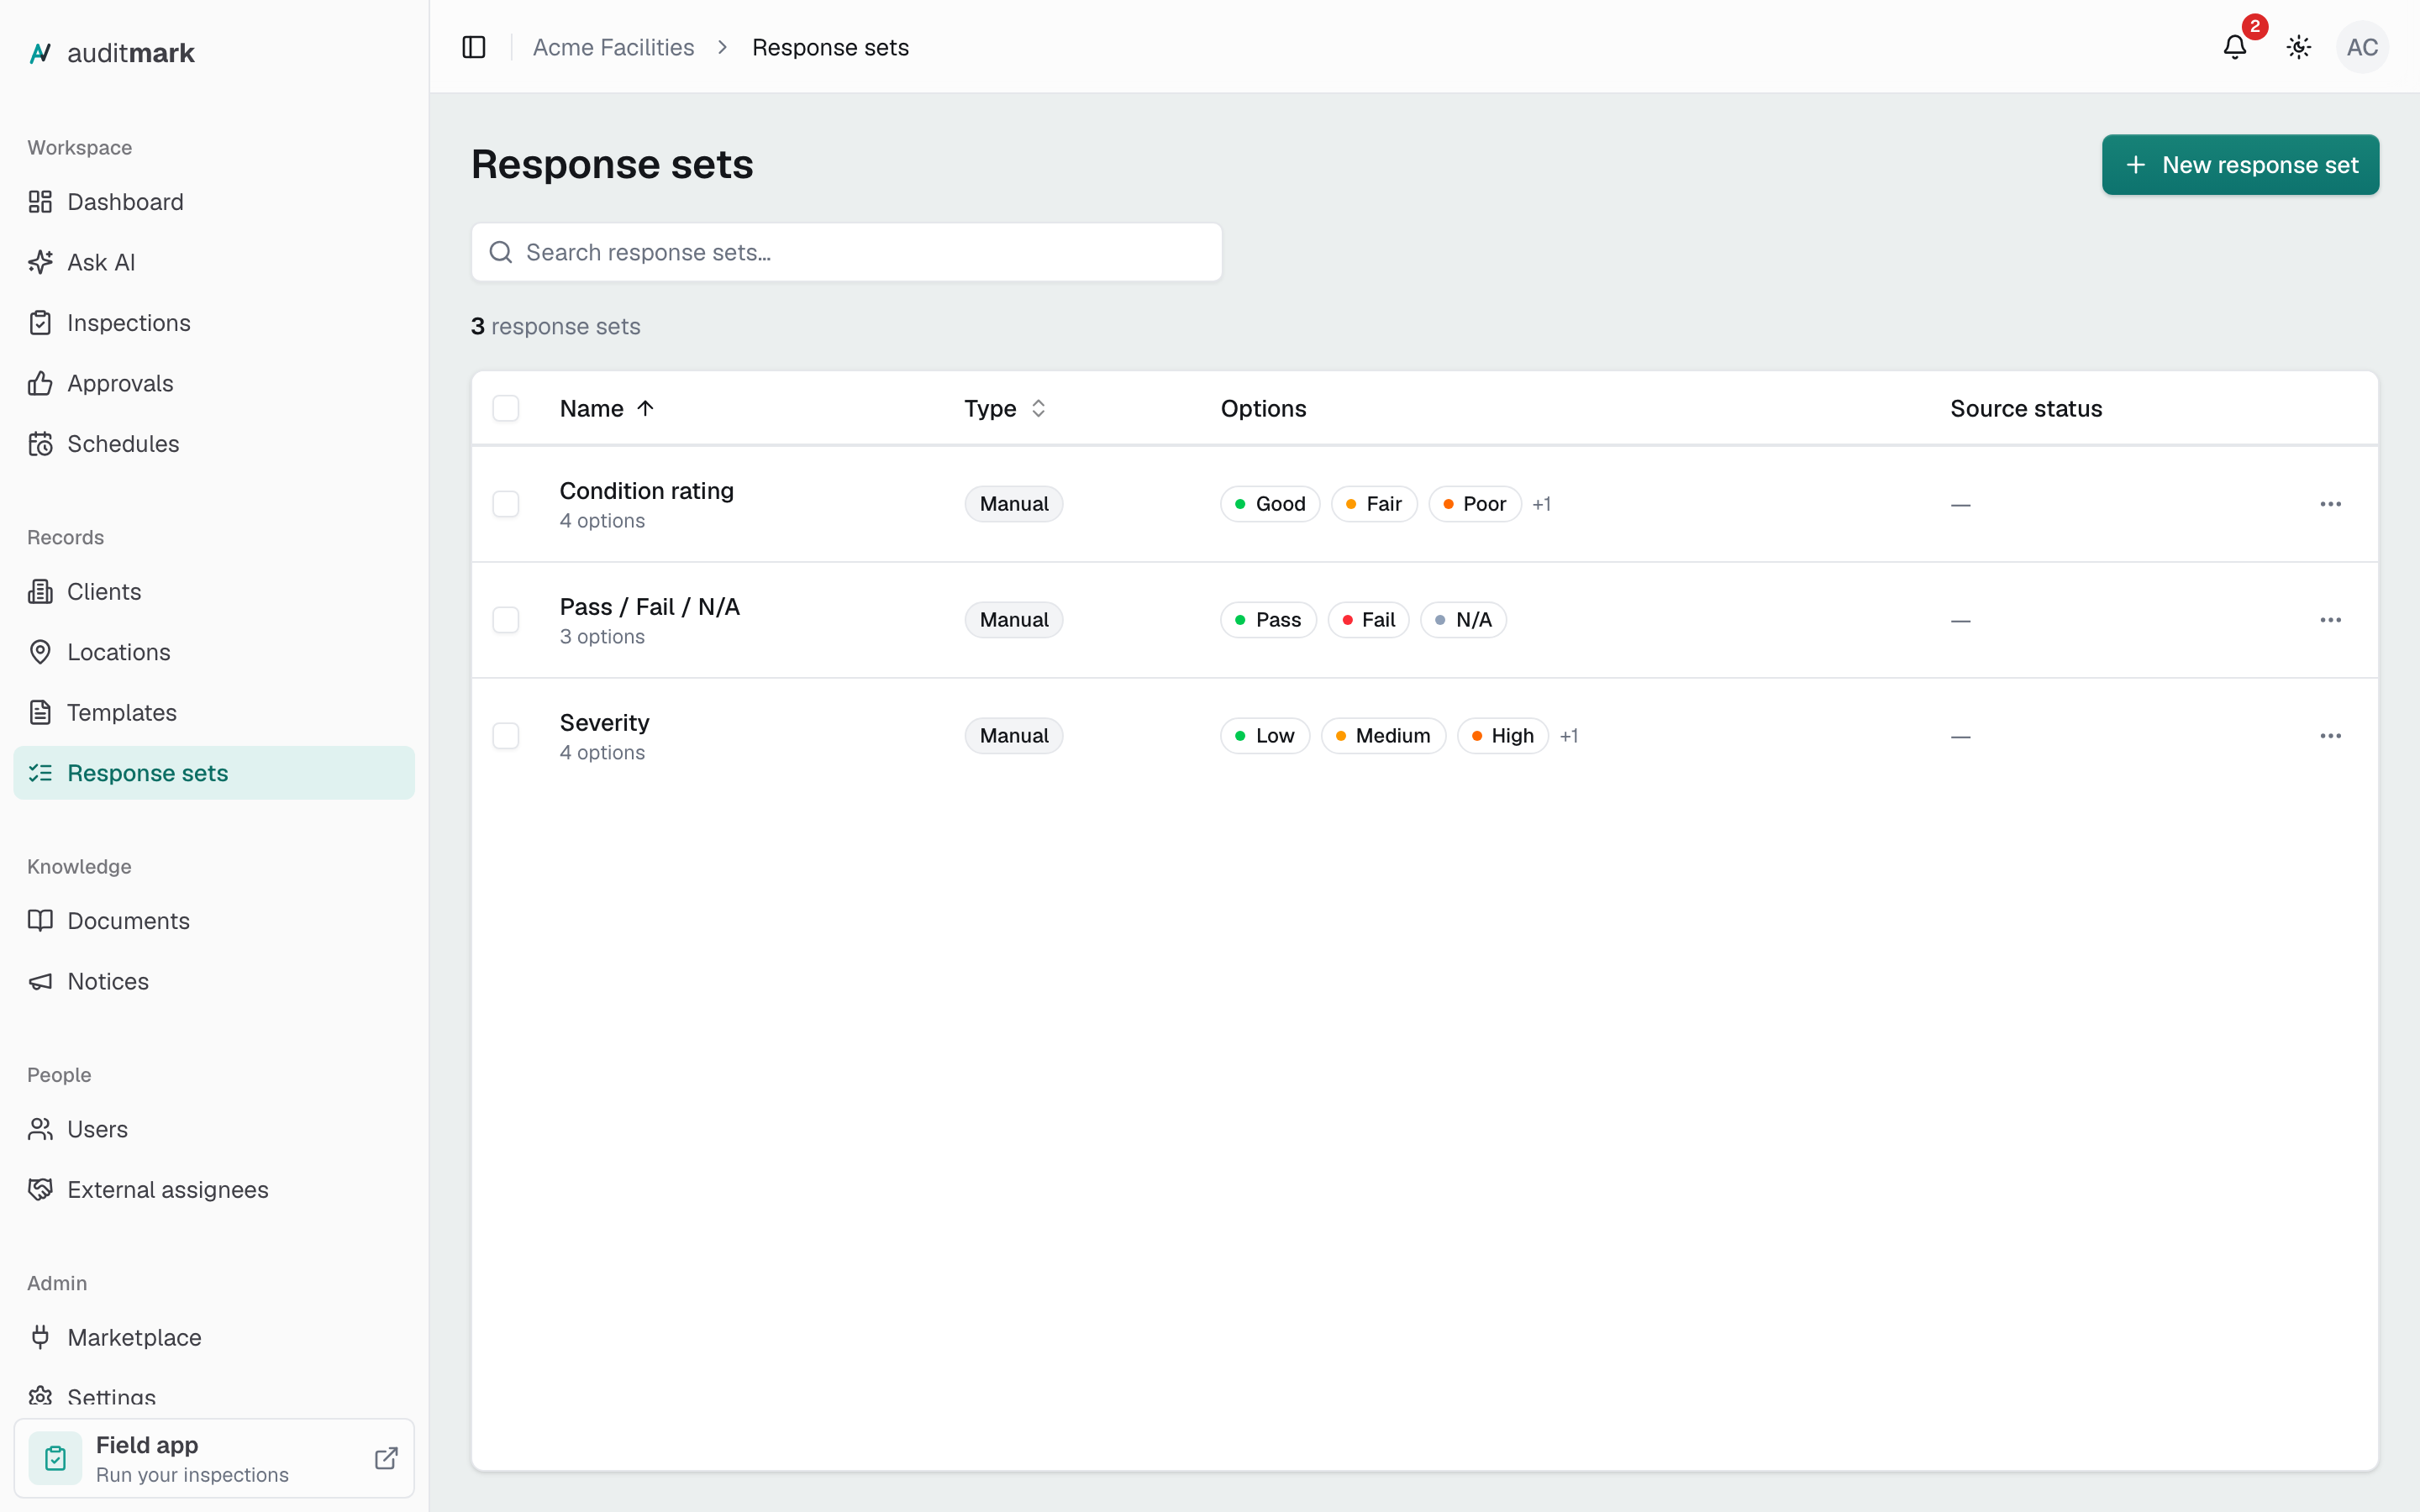Image resolution: width=2420 pixels, height=1512 pixels.
Task: Open the Pass / Fail / N/A actions menu
Action: coord(2330,620)
